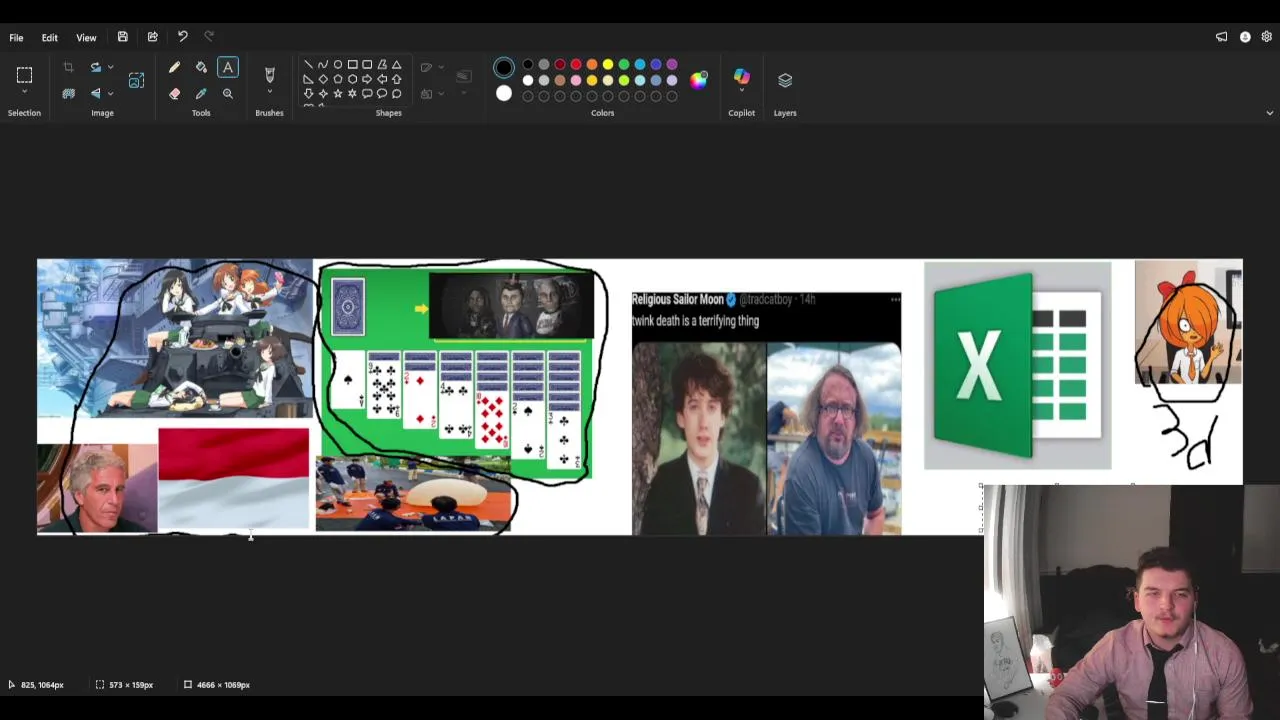Activate the Color 1 black circle
1280x720 pixels.
pos(503,68)
